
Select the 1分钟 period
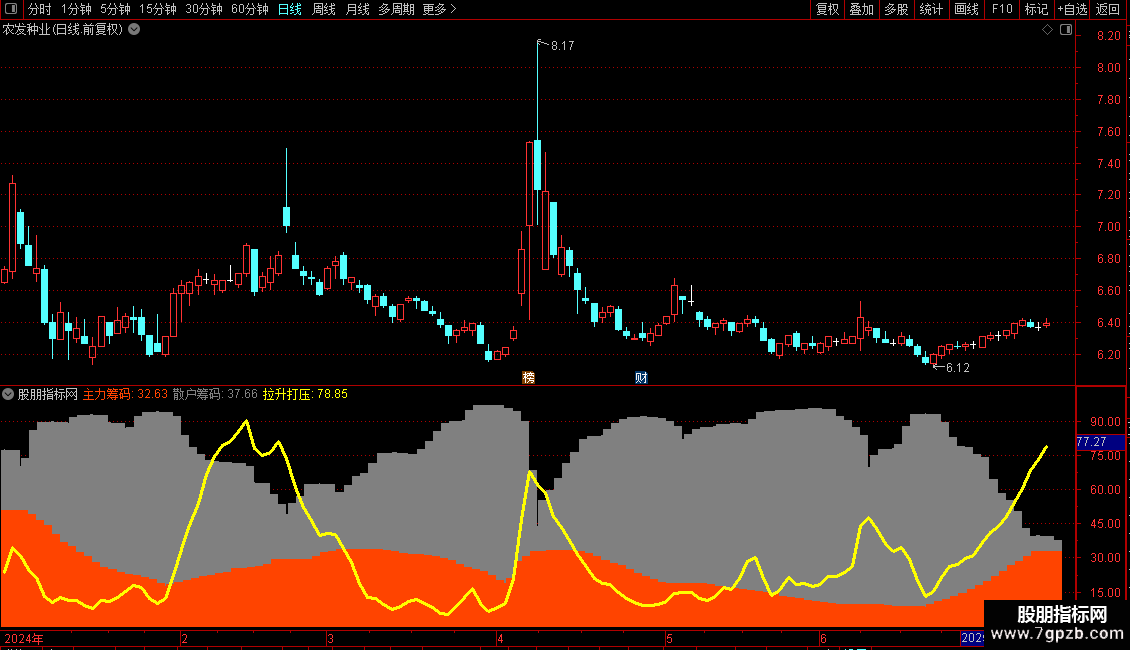pos(76,9)
